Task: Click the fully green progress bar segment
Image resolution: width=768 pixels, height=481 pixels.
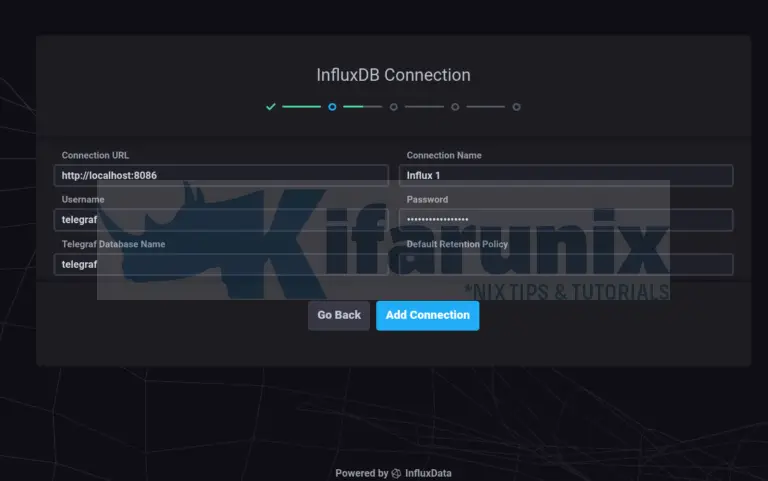Action: [301, 106]
